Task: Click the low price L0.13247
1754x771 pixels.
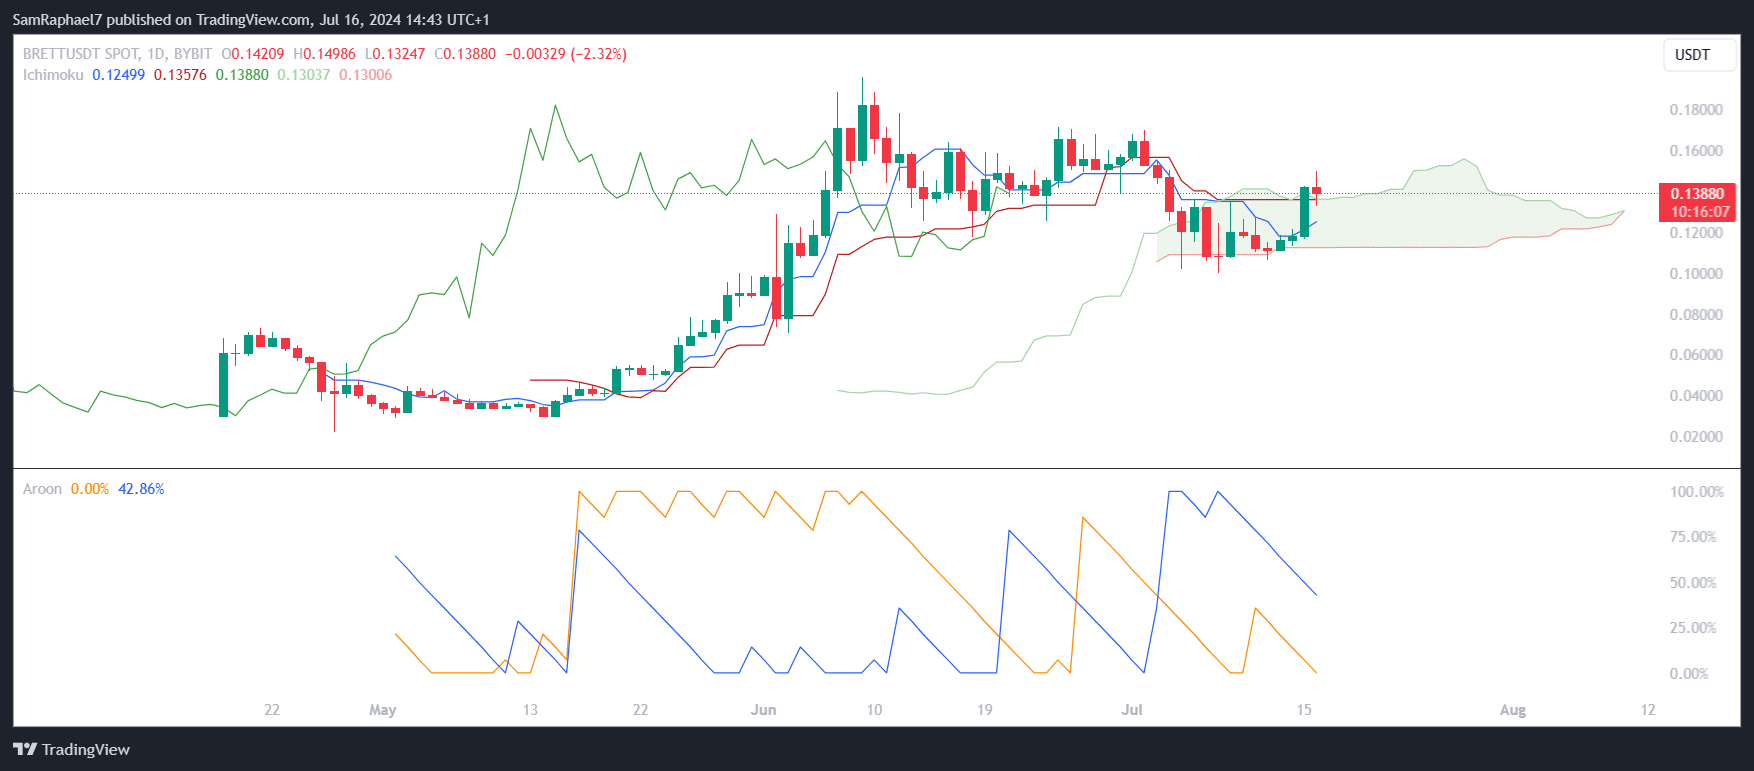Action: 395,54
